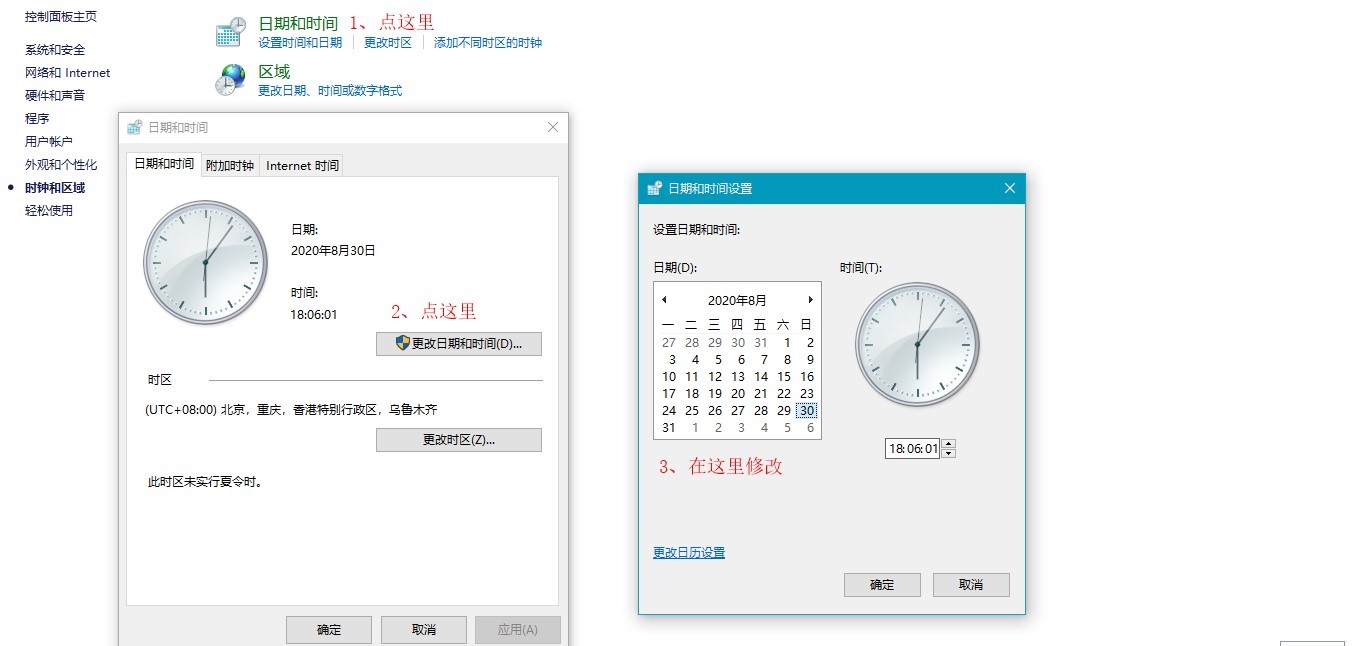Click 取消 in the 日期和时间设置 dialog
The image size is (1361, 646).
pyautogui.click(x=971, y=585)
